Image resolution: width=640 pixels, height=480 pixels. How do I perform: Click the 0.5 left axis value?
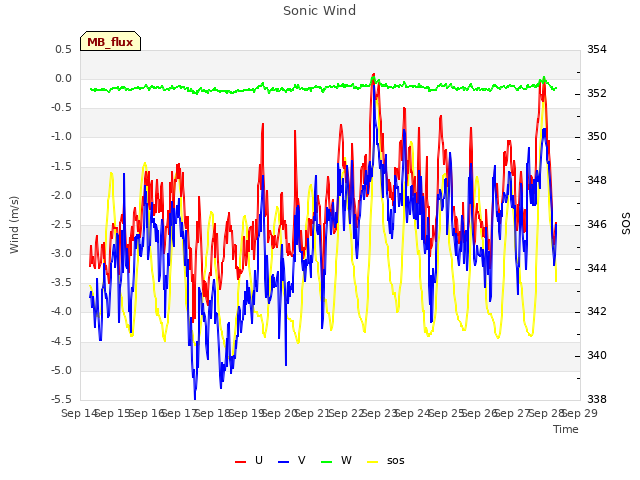tap(64, 49)
